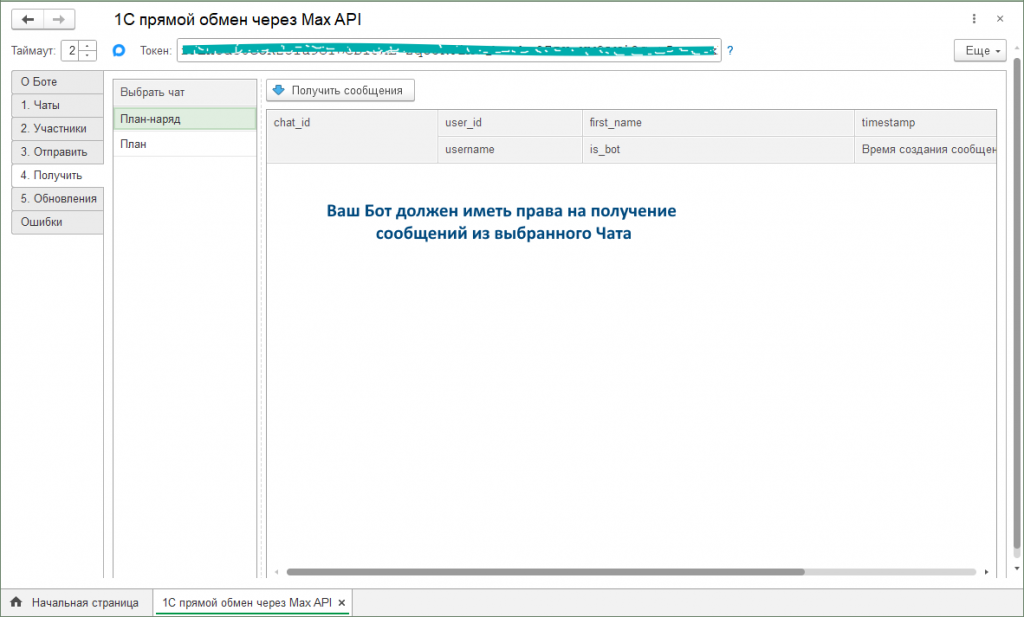Open the 5. Обновления tab
Image resolution: width=1024 pixels, height=617 pixels.
57,198
